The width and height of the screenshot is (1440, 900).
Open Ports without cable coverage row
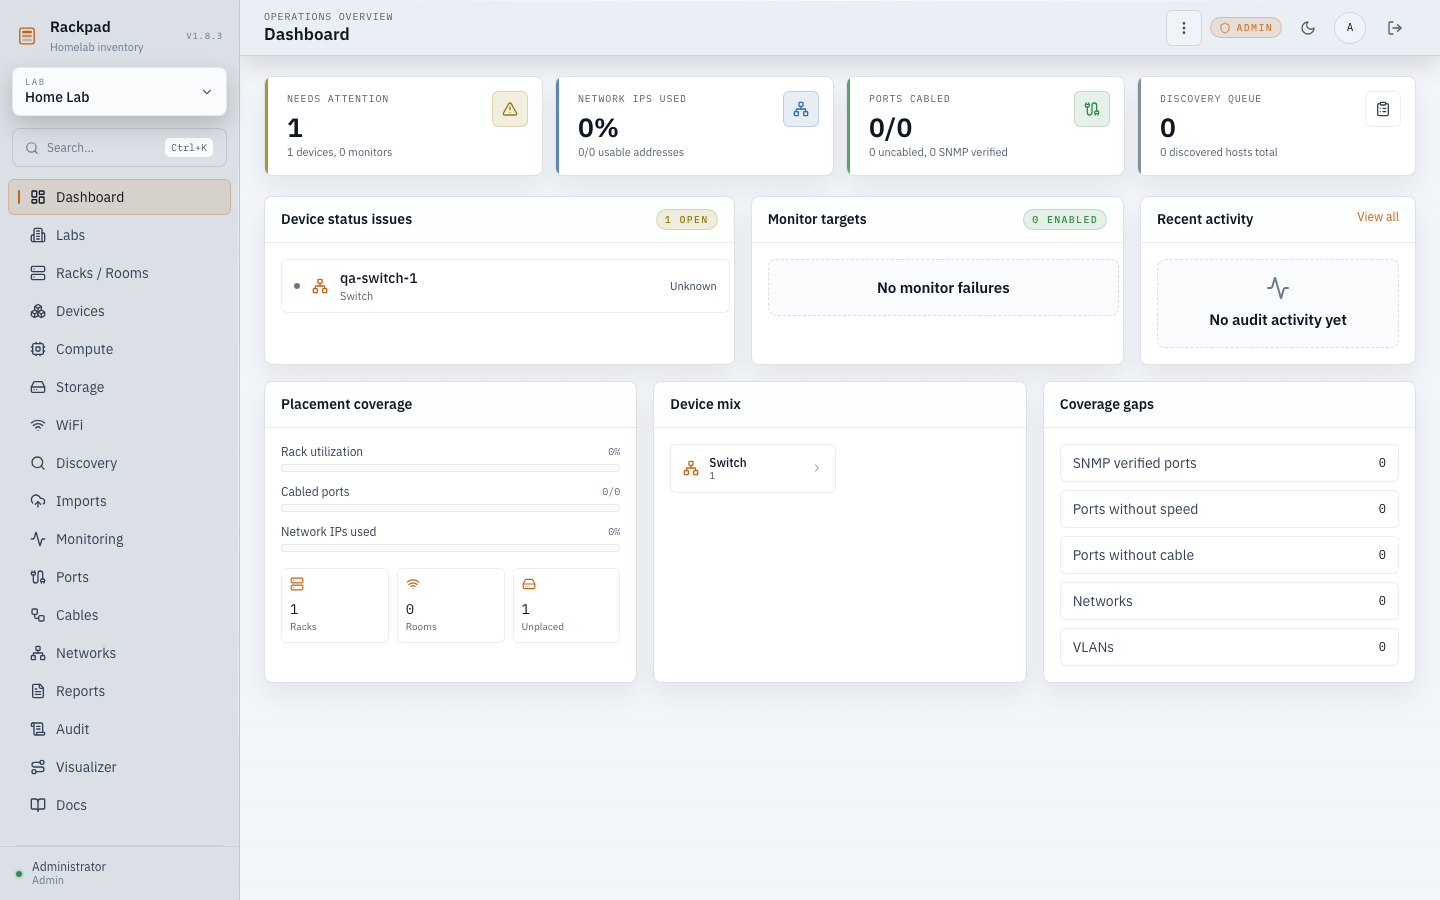1229,555
